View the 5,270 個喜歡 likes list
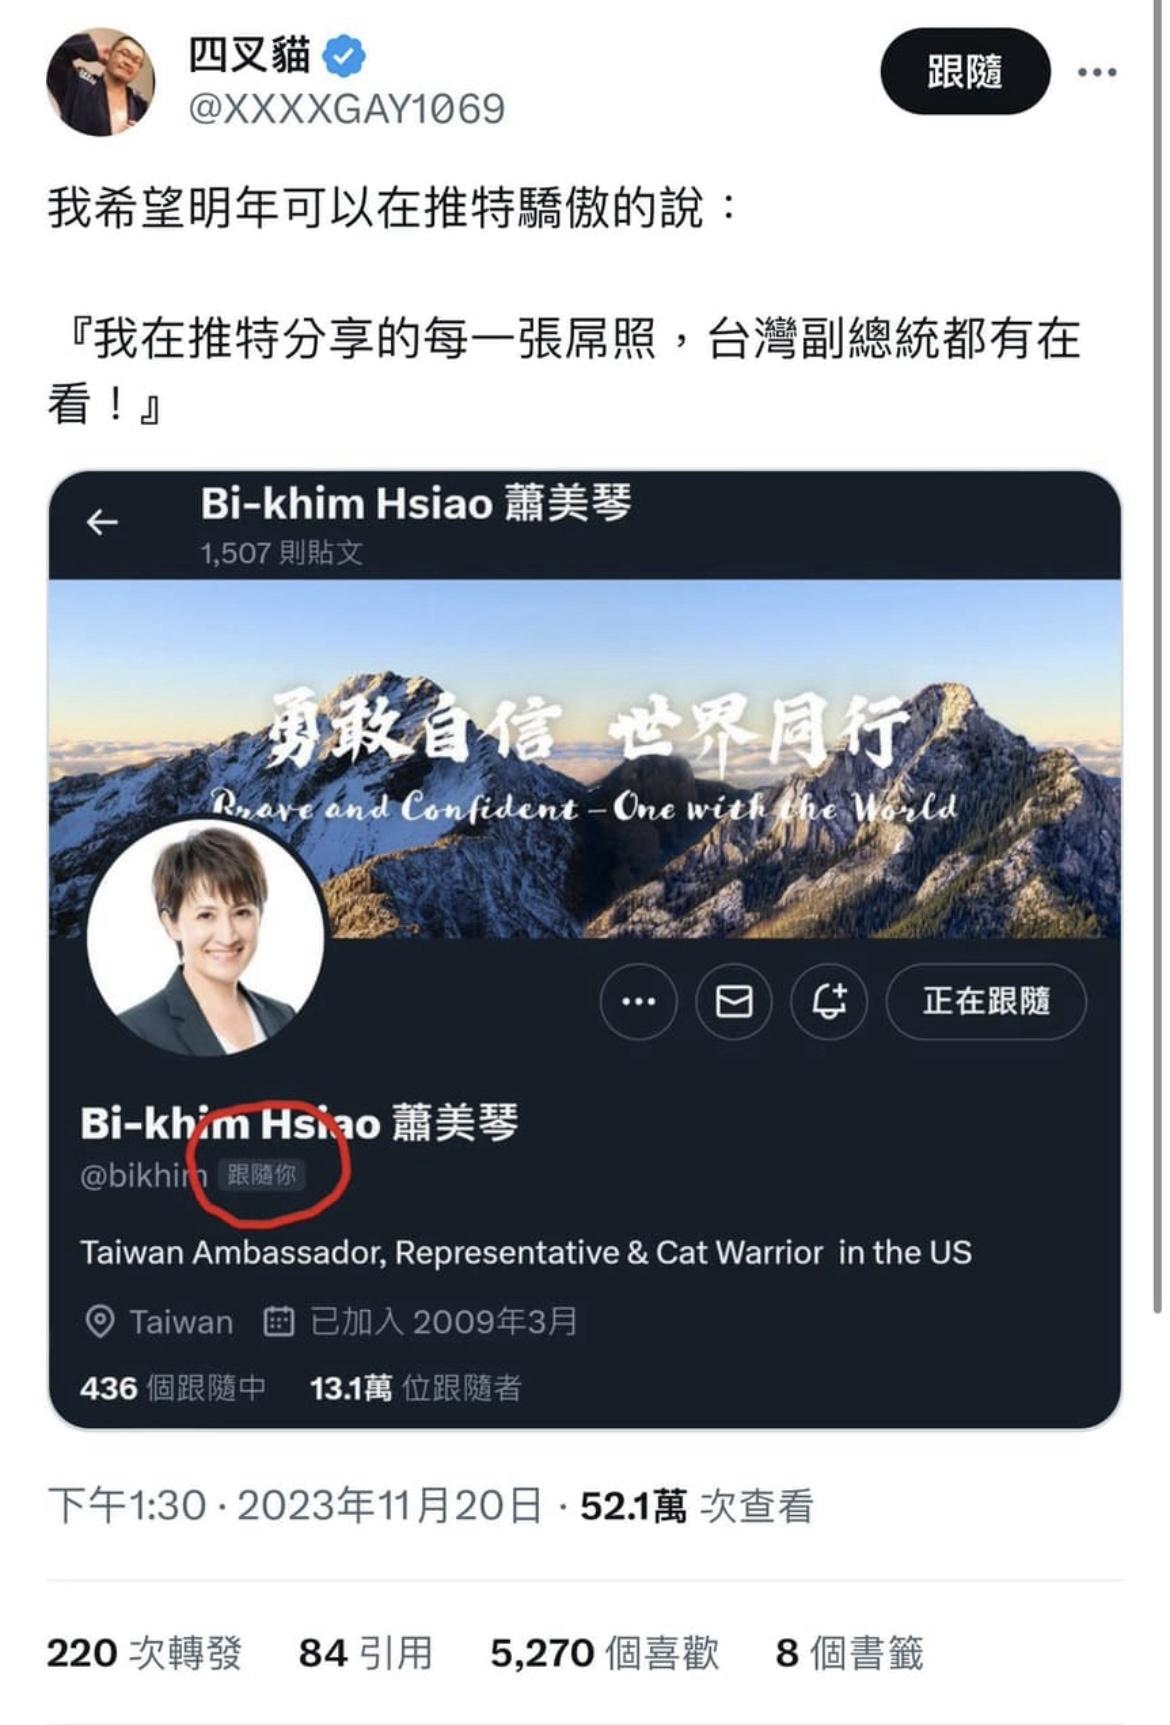This screenshot has height=1725, width=1170. (604, 1653)
